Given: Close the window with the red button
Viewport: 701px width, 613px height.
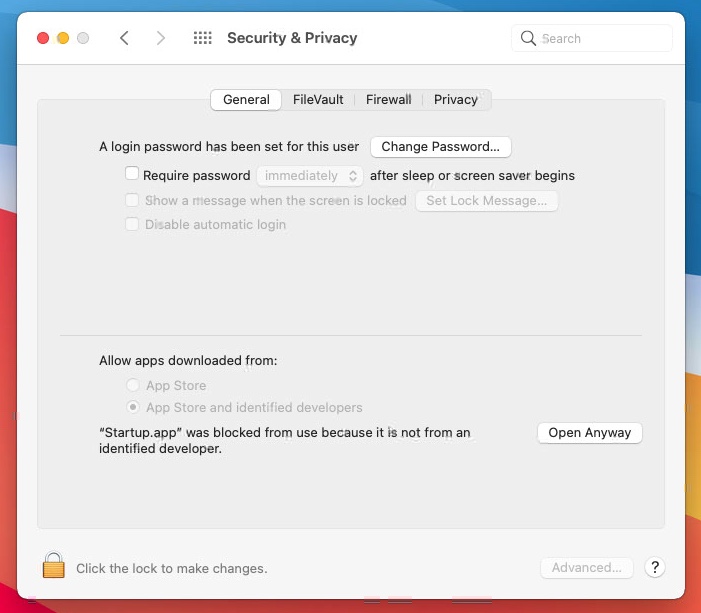Looking at the screenshot, I should pos(43,38).
